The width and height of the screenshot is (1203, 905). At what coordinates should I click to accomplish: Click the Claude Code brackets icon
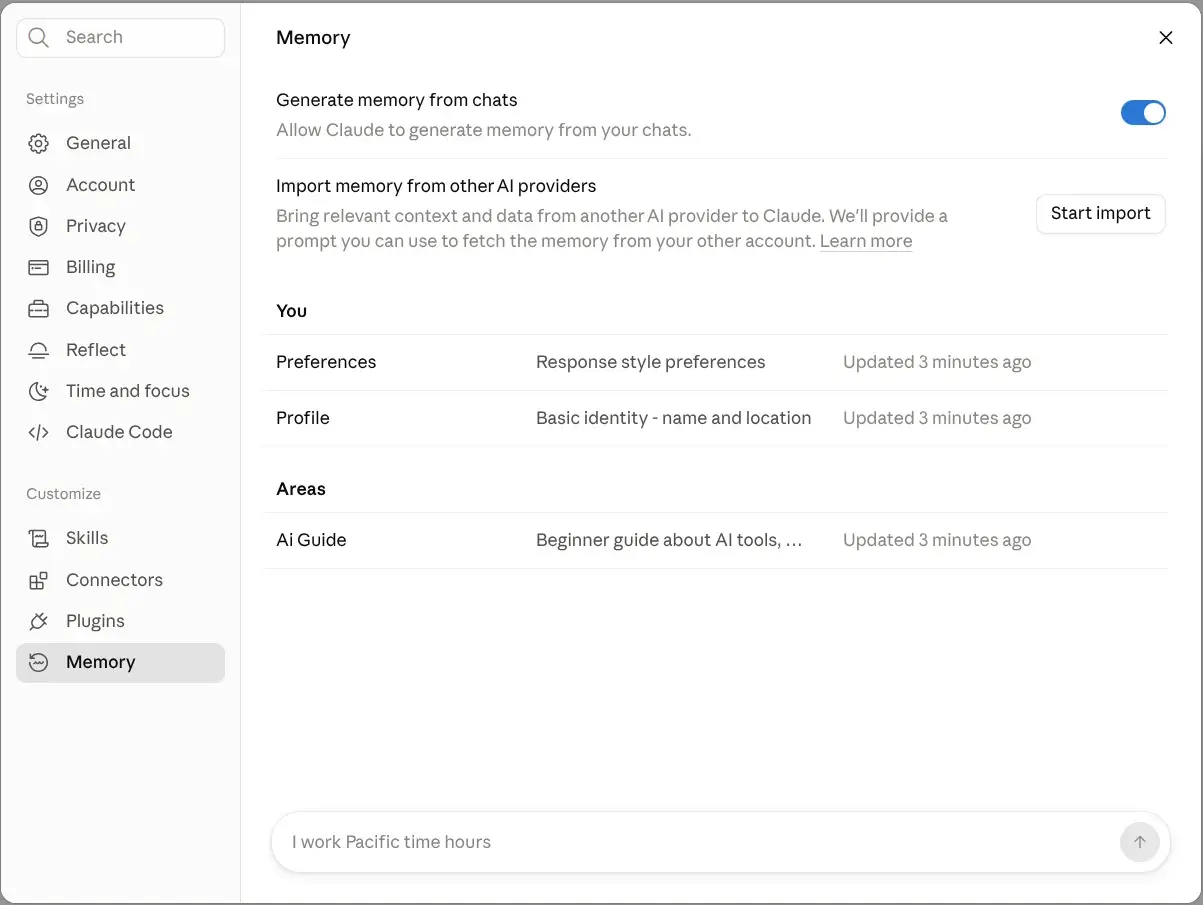coord(38,433)
